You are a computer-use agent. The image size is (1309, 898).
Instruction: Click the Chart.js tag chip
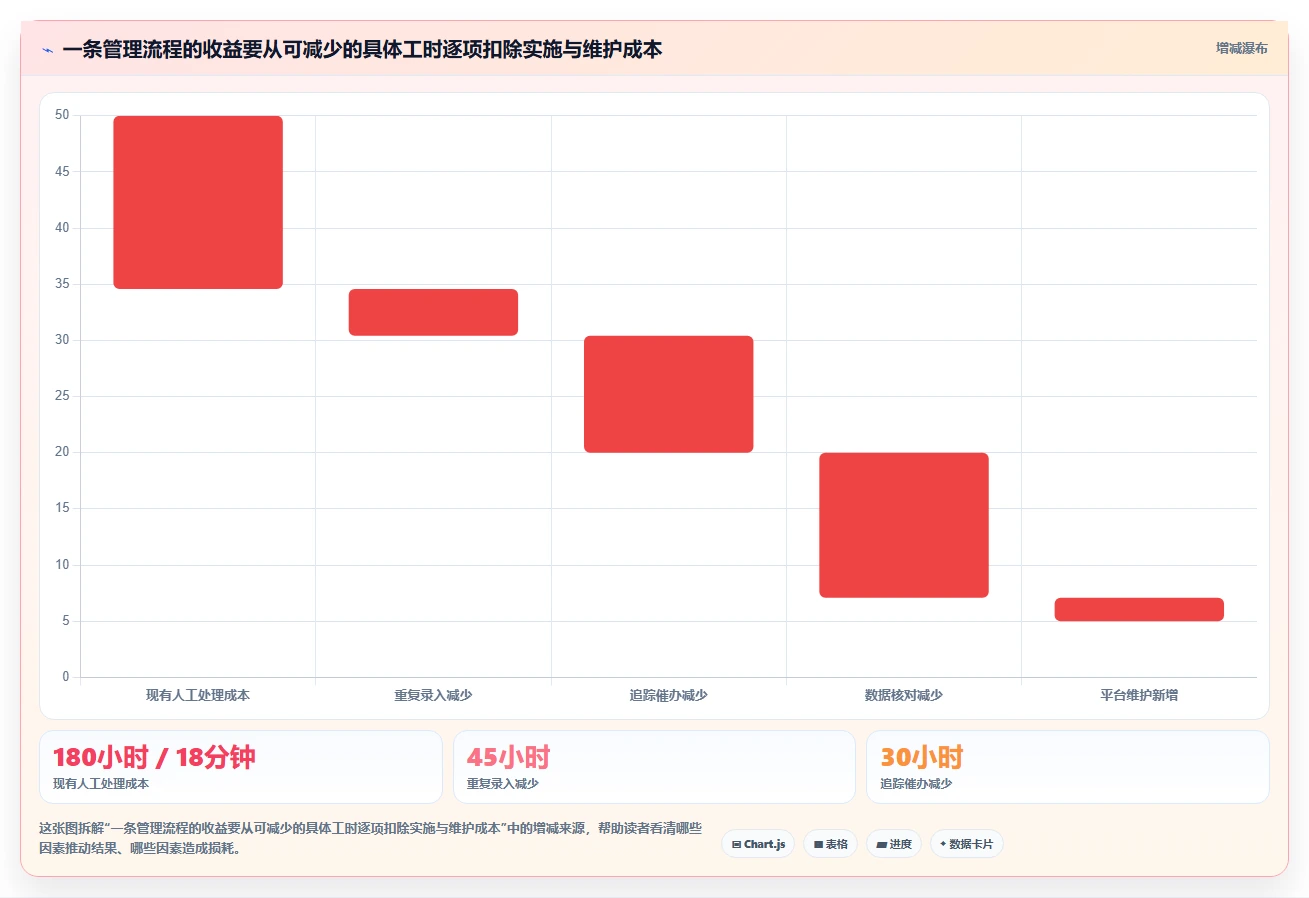pos(758,844)
